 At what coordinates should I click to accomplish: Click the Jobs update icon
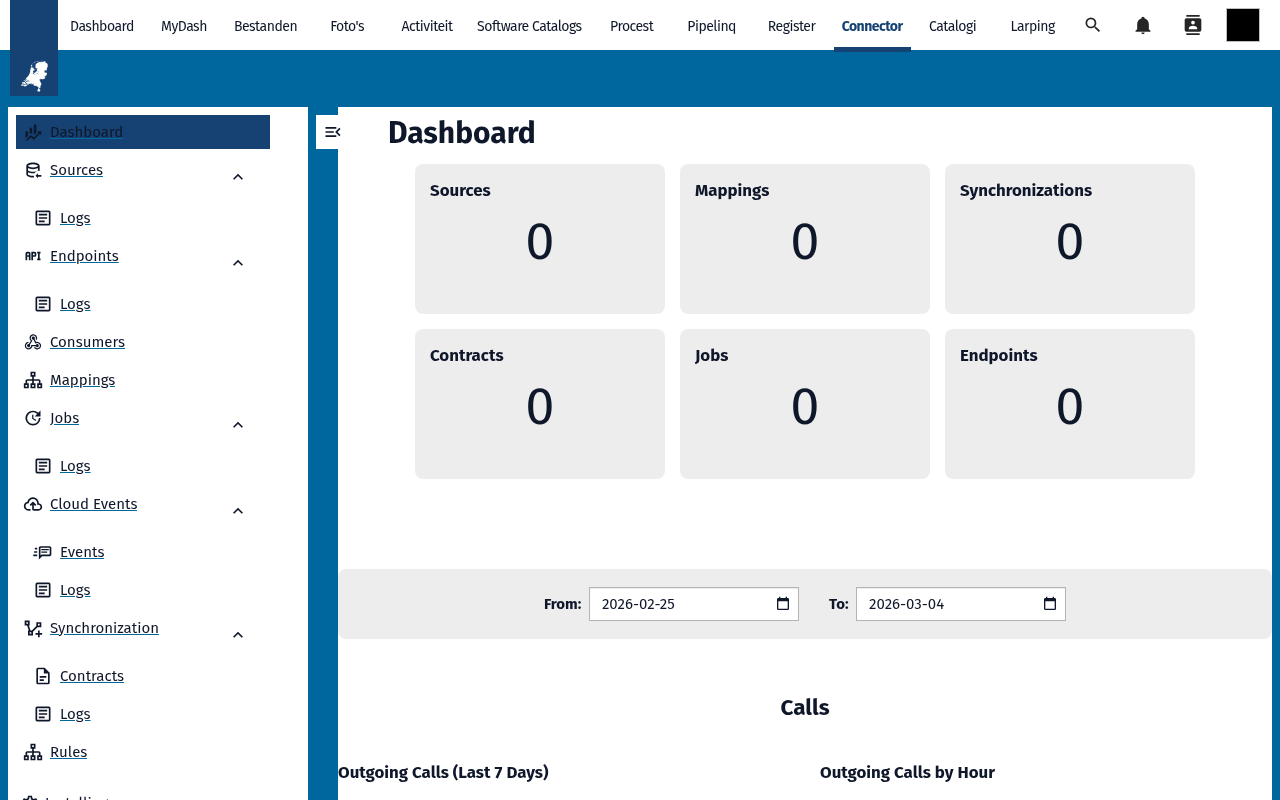click(x=33, y=418)
